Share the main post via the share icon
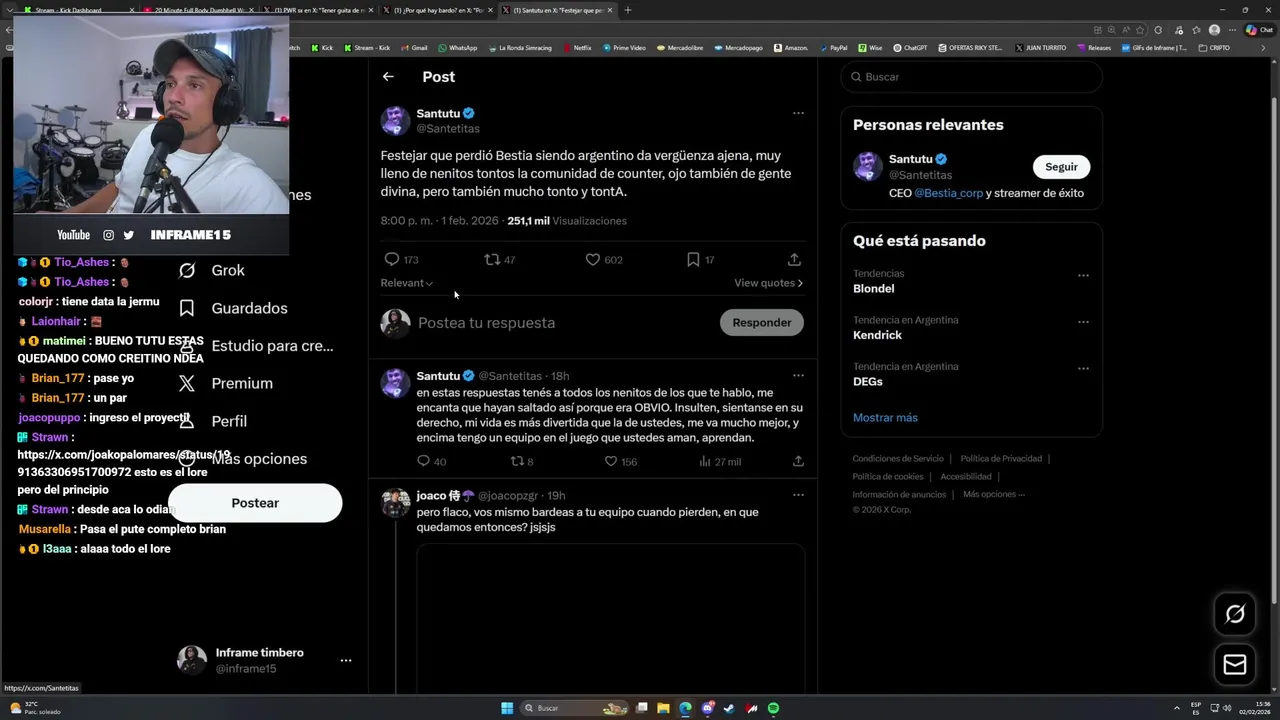Viewport: 1280px width, 720px height. pyautogui.click(x=794, y=259)
